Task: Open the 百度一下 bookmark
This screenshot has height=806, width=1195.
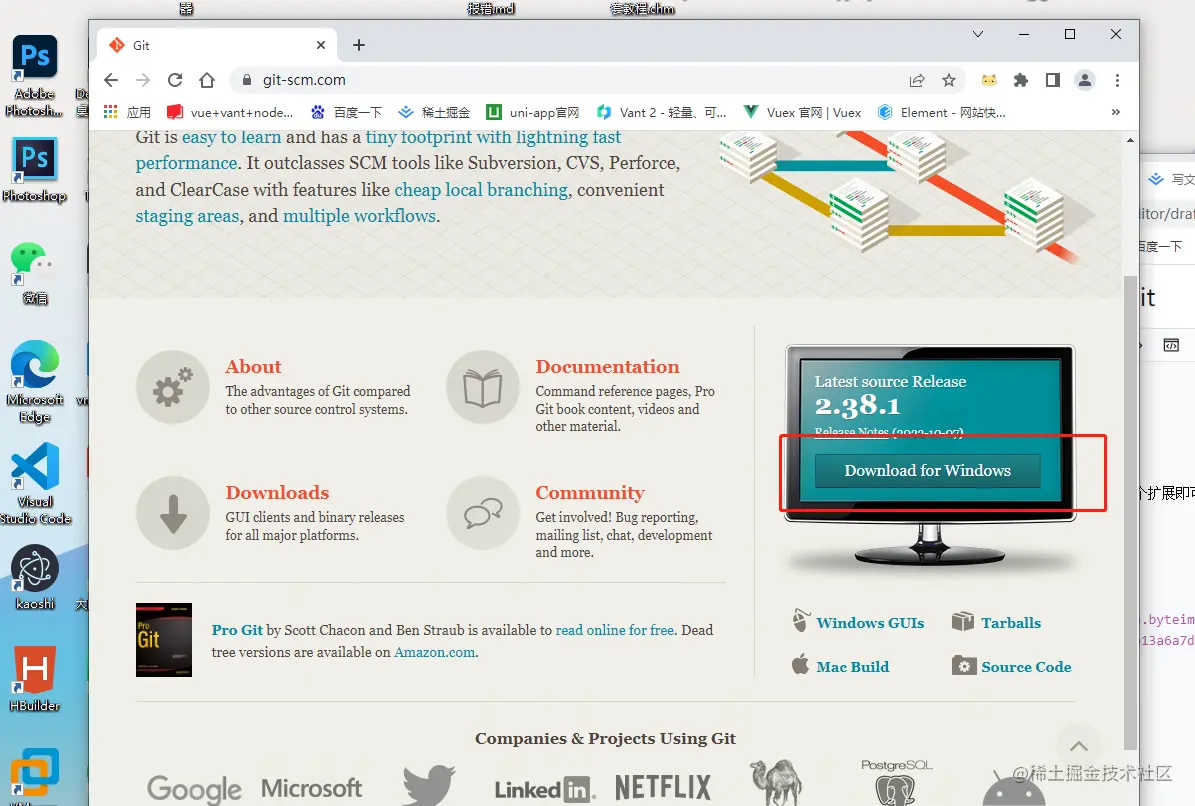Action: [347, 113]
